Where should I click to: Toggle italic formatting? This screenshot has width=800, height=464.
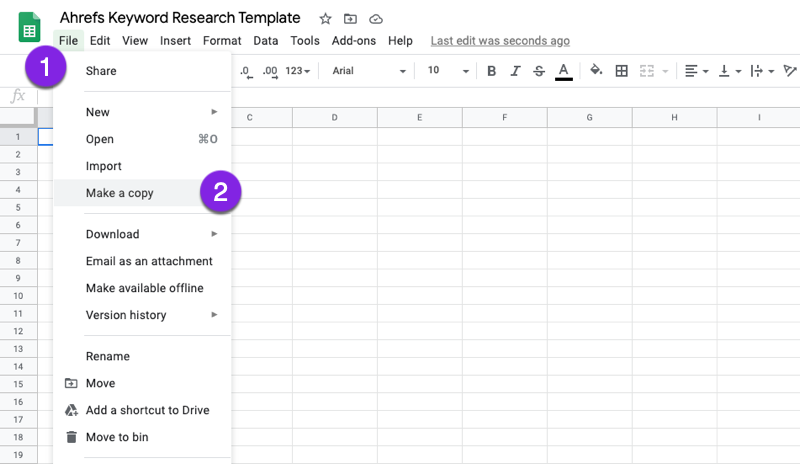[x=515, y=71]
